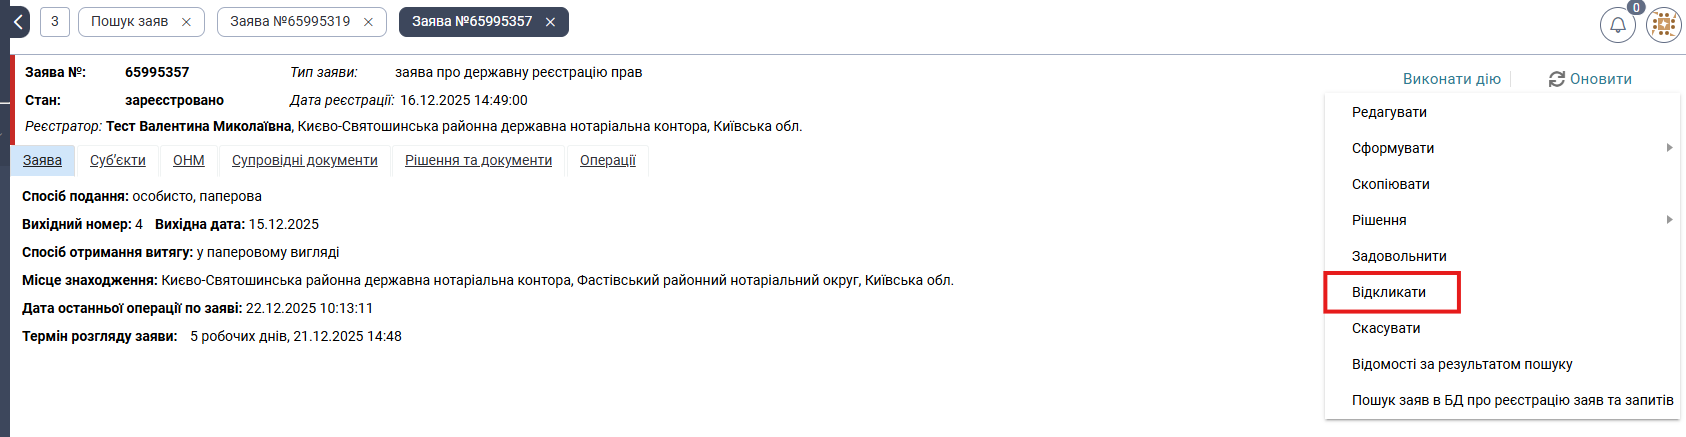
Task: Switch to the Суб'єкти tab
Action: pos(118,160)
